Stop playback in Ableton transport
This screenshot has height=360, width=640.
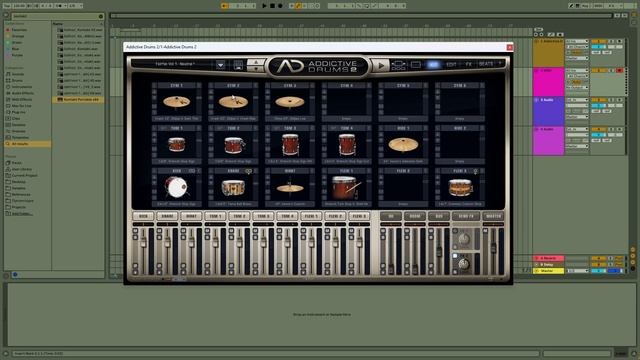click(272, 6)
